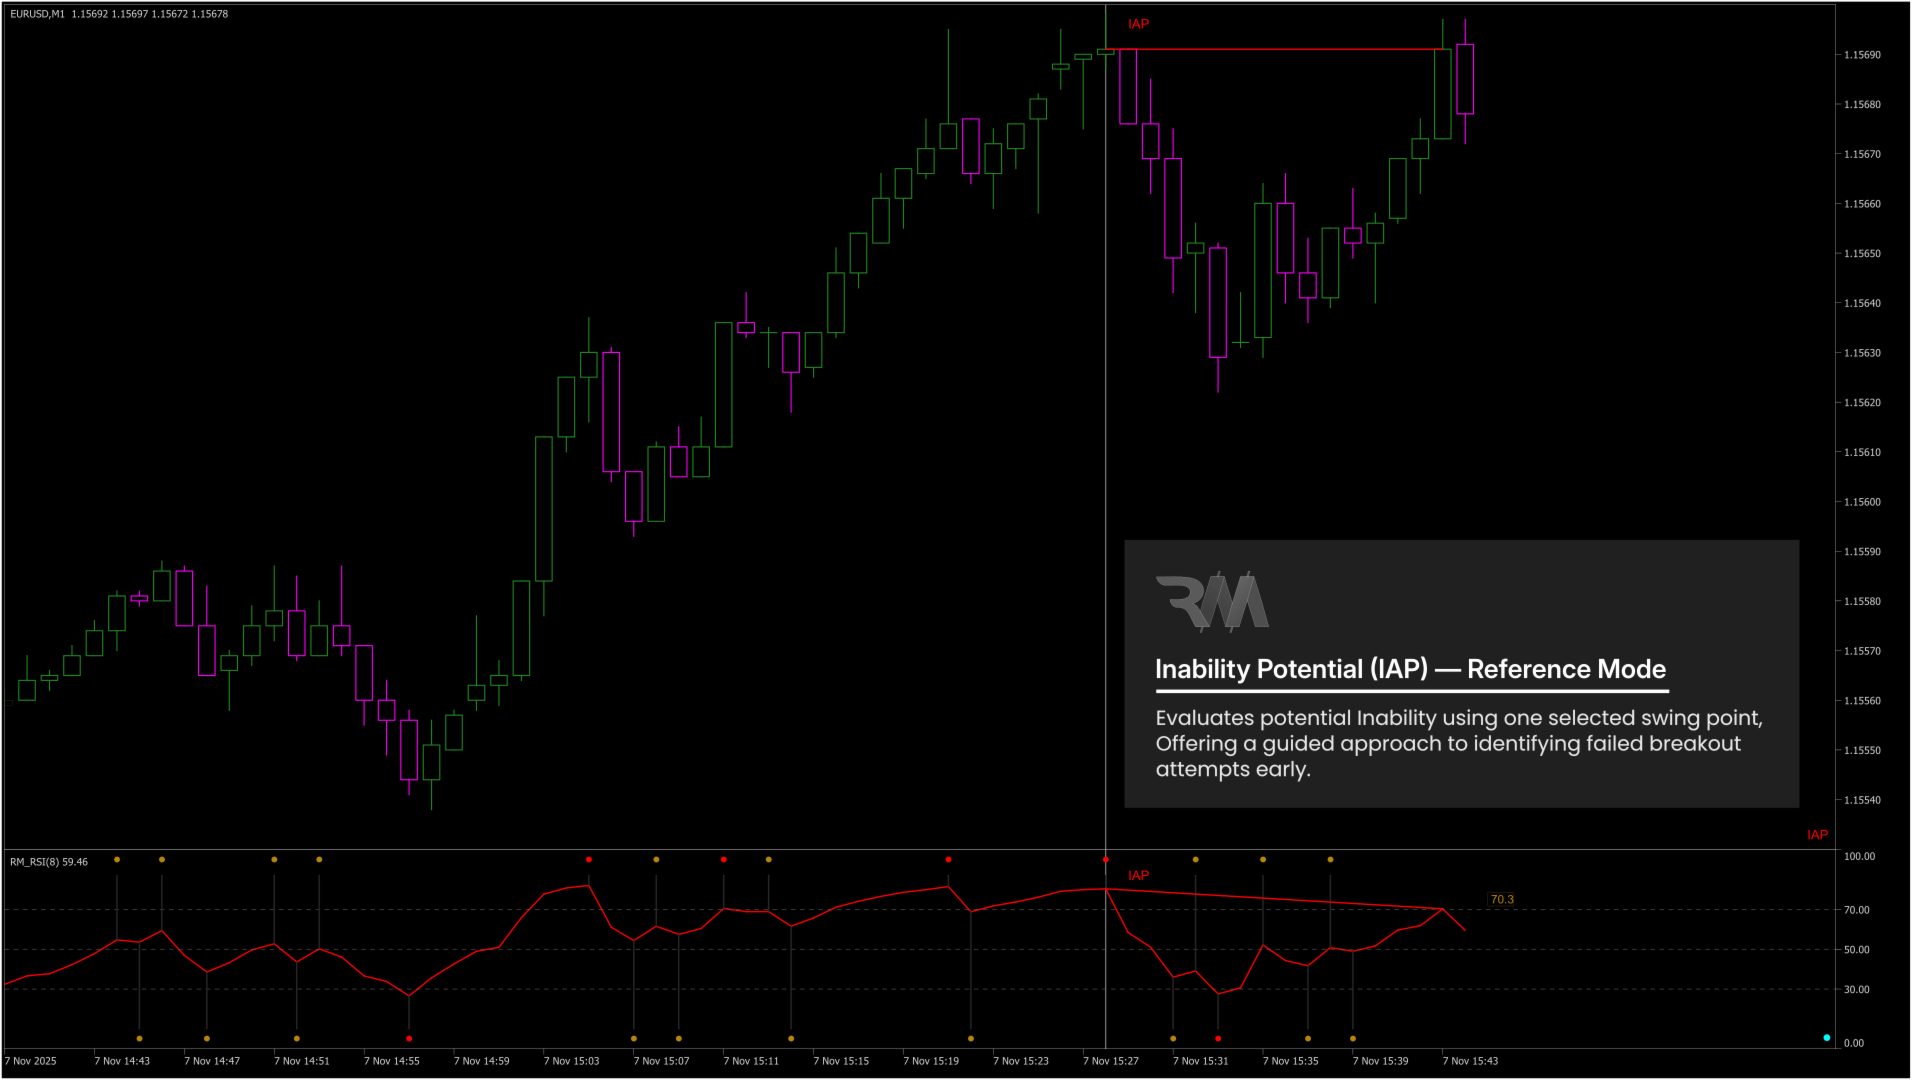This screenshot has width=1912, height=1080.
Task: Click the 7 Nov 15:23 time label
Action: [x=1021, y=1061]
